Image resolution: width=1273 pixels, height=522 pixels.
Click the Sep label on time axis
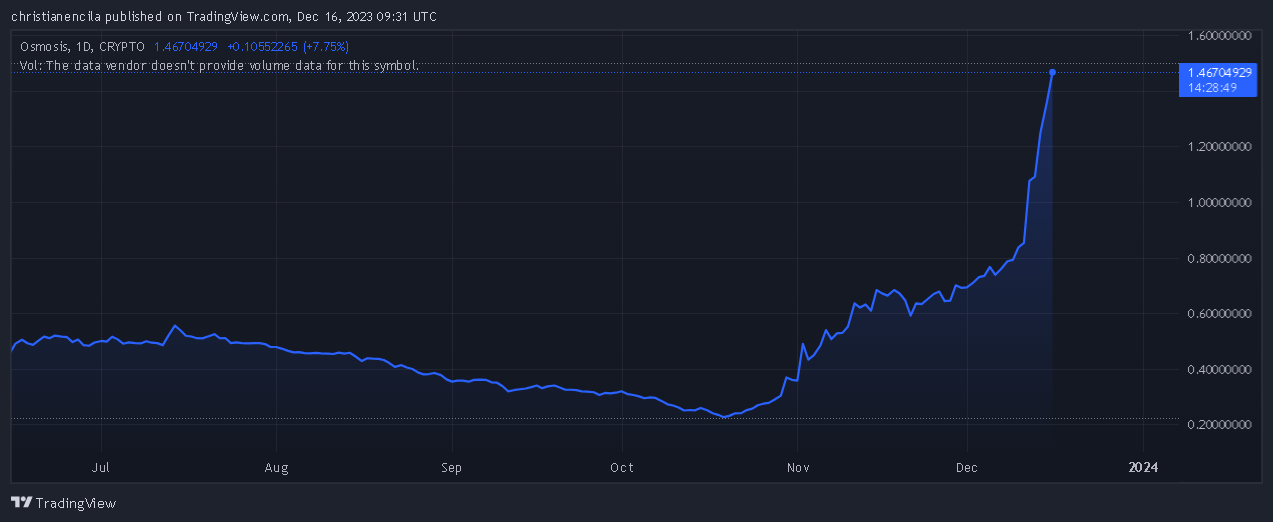coord(452,467)
